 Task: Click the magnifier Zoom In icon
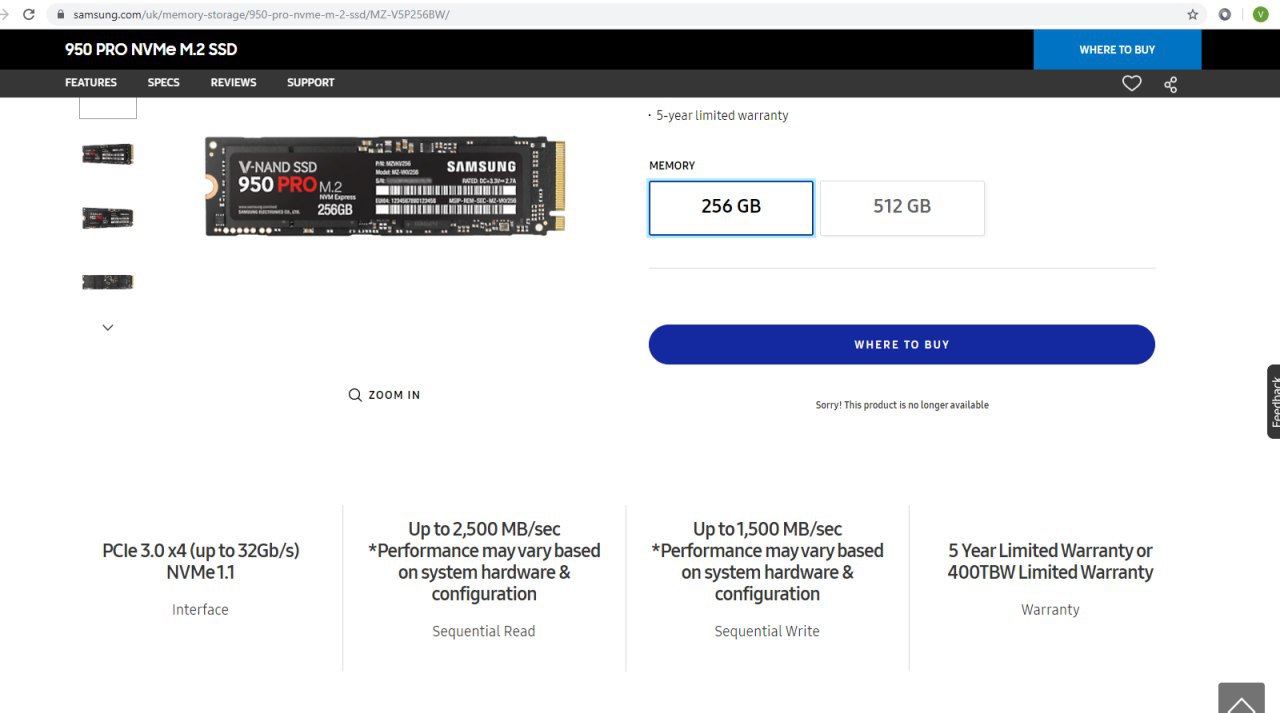[x=355, y=395]
